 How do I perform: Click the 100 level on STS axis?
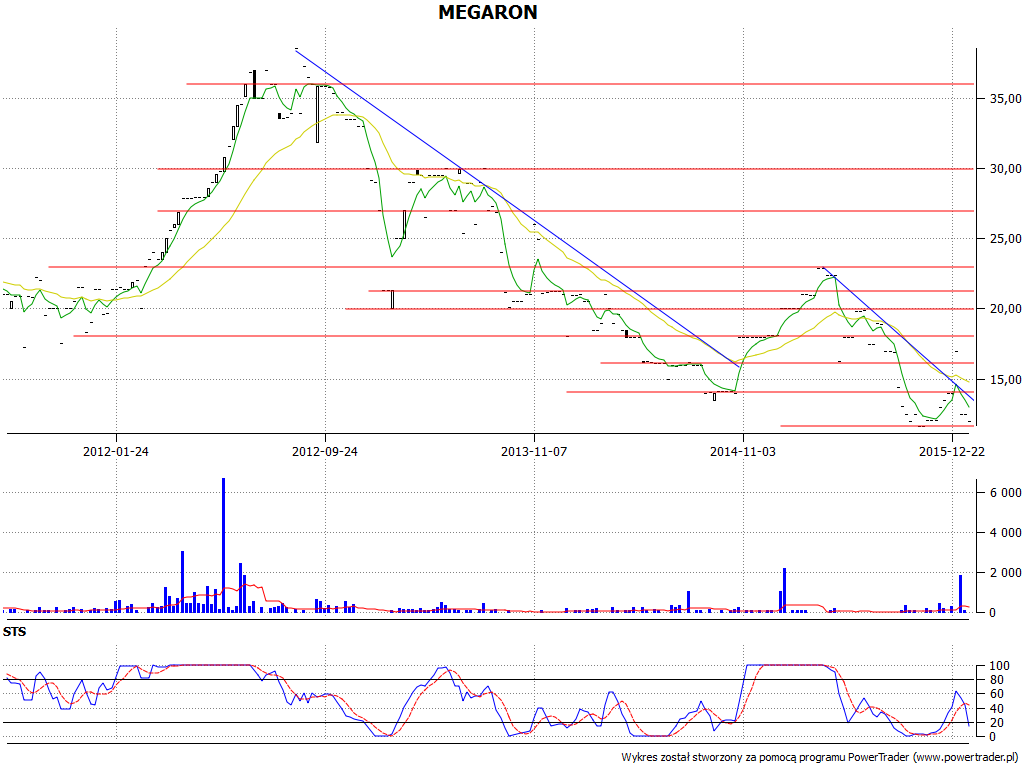click(x=1000, y=666)
